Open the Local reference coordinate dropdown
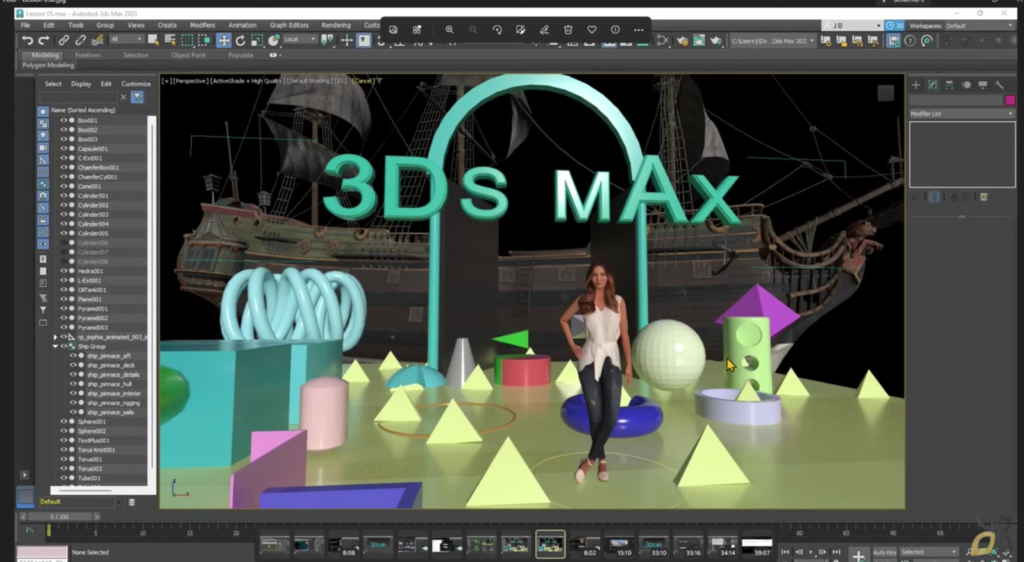This screenshot has width=1024, height=562. (300, 40)
